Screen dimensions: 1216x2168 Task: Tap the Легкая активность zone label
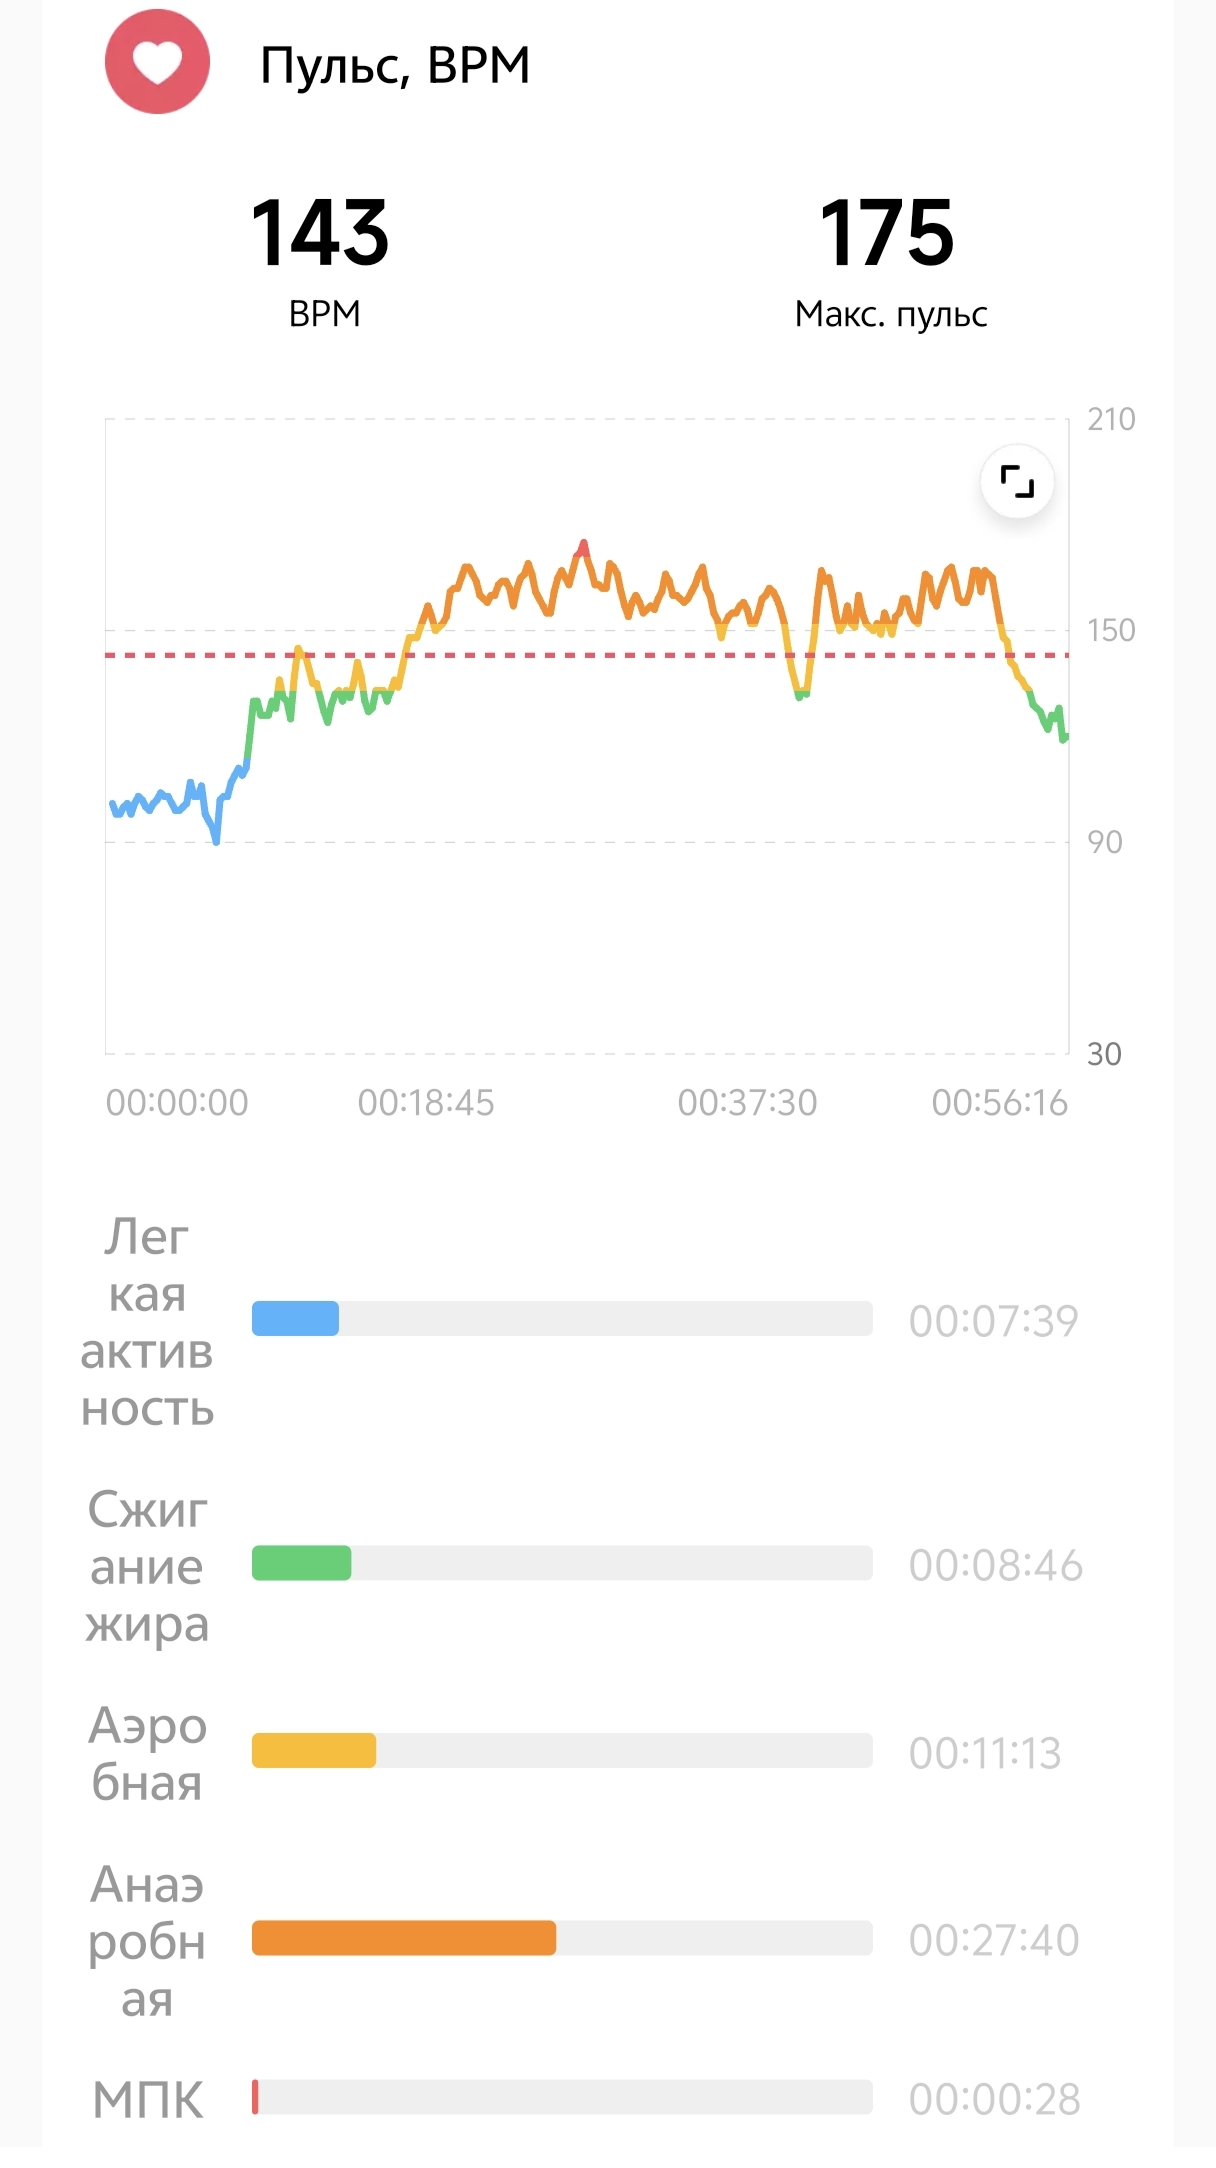click(147, 1322)
